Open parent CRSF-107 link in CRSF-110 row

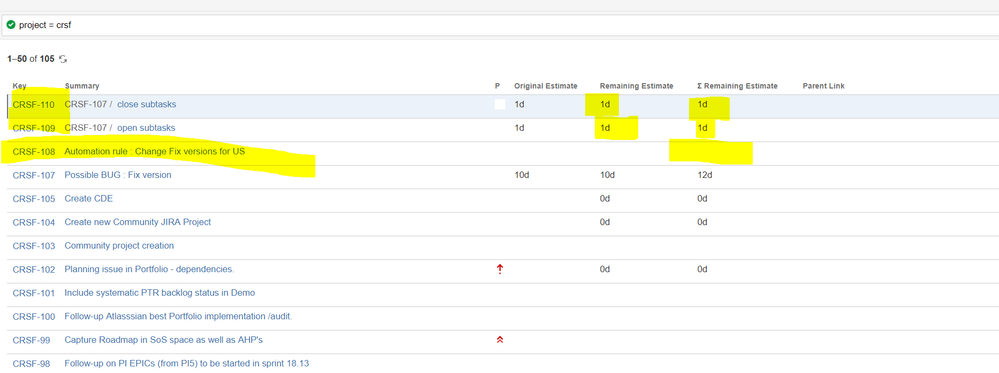pyautogui.click(x=85, y=104)
